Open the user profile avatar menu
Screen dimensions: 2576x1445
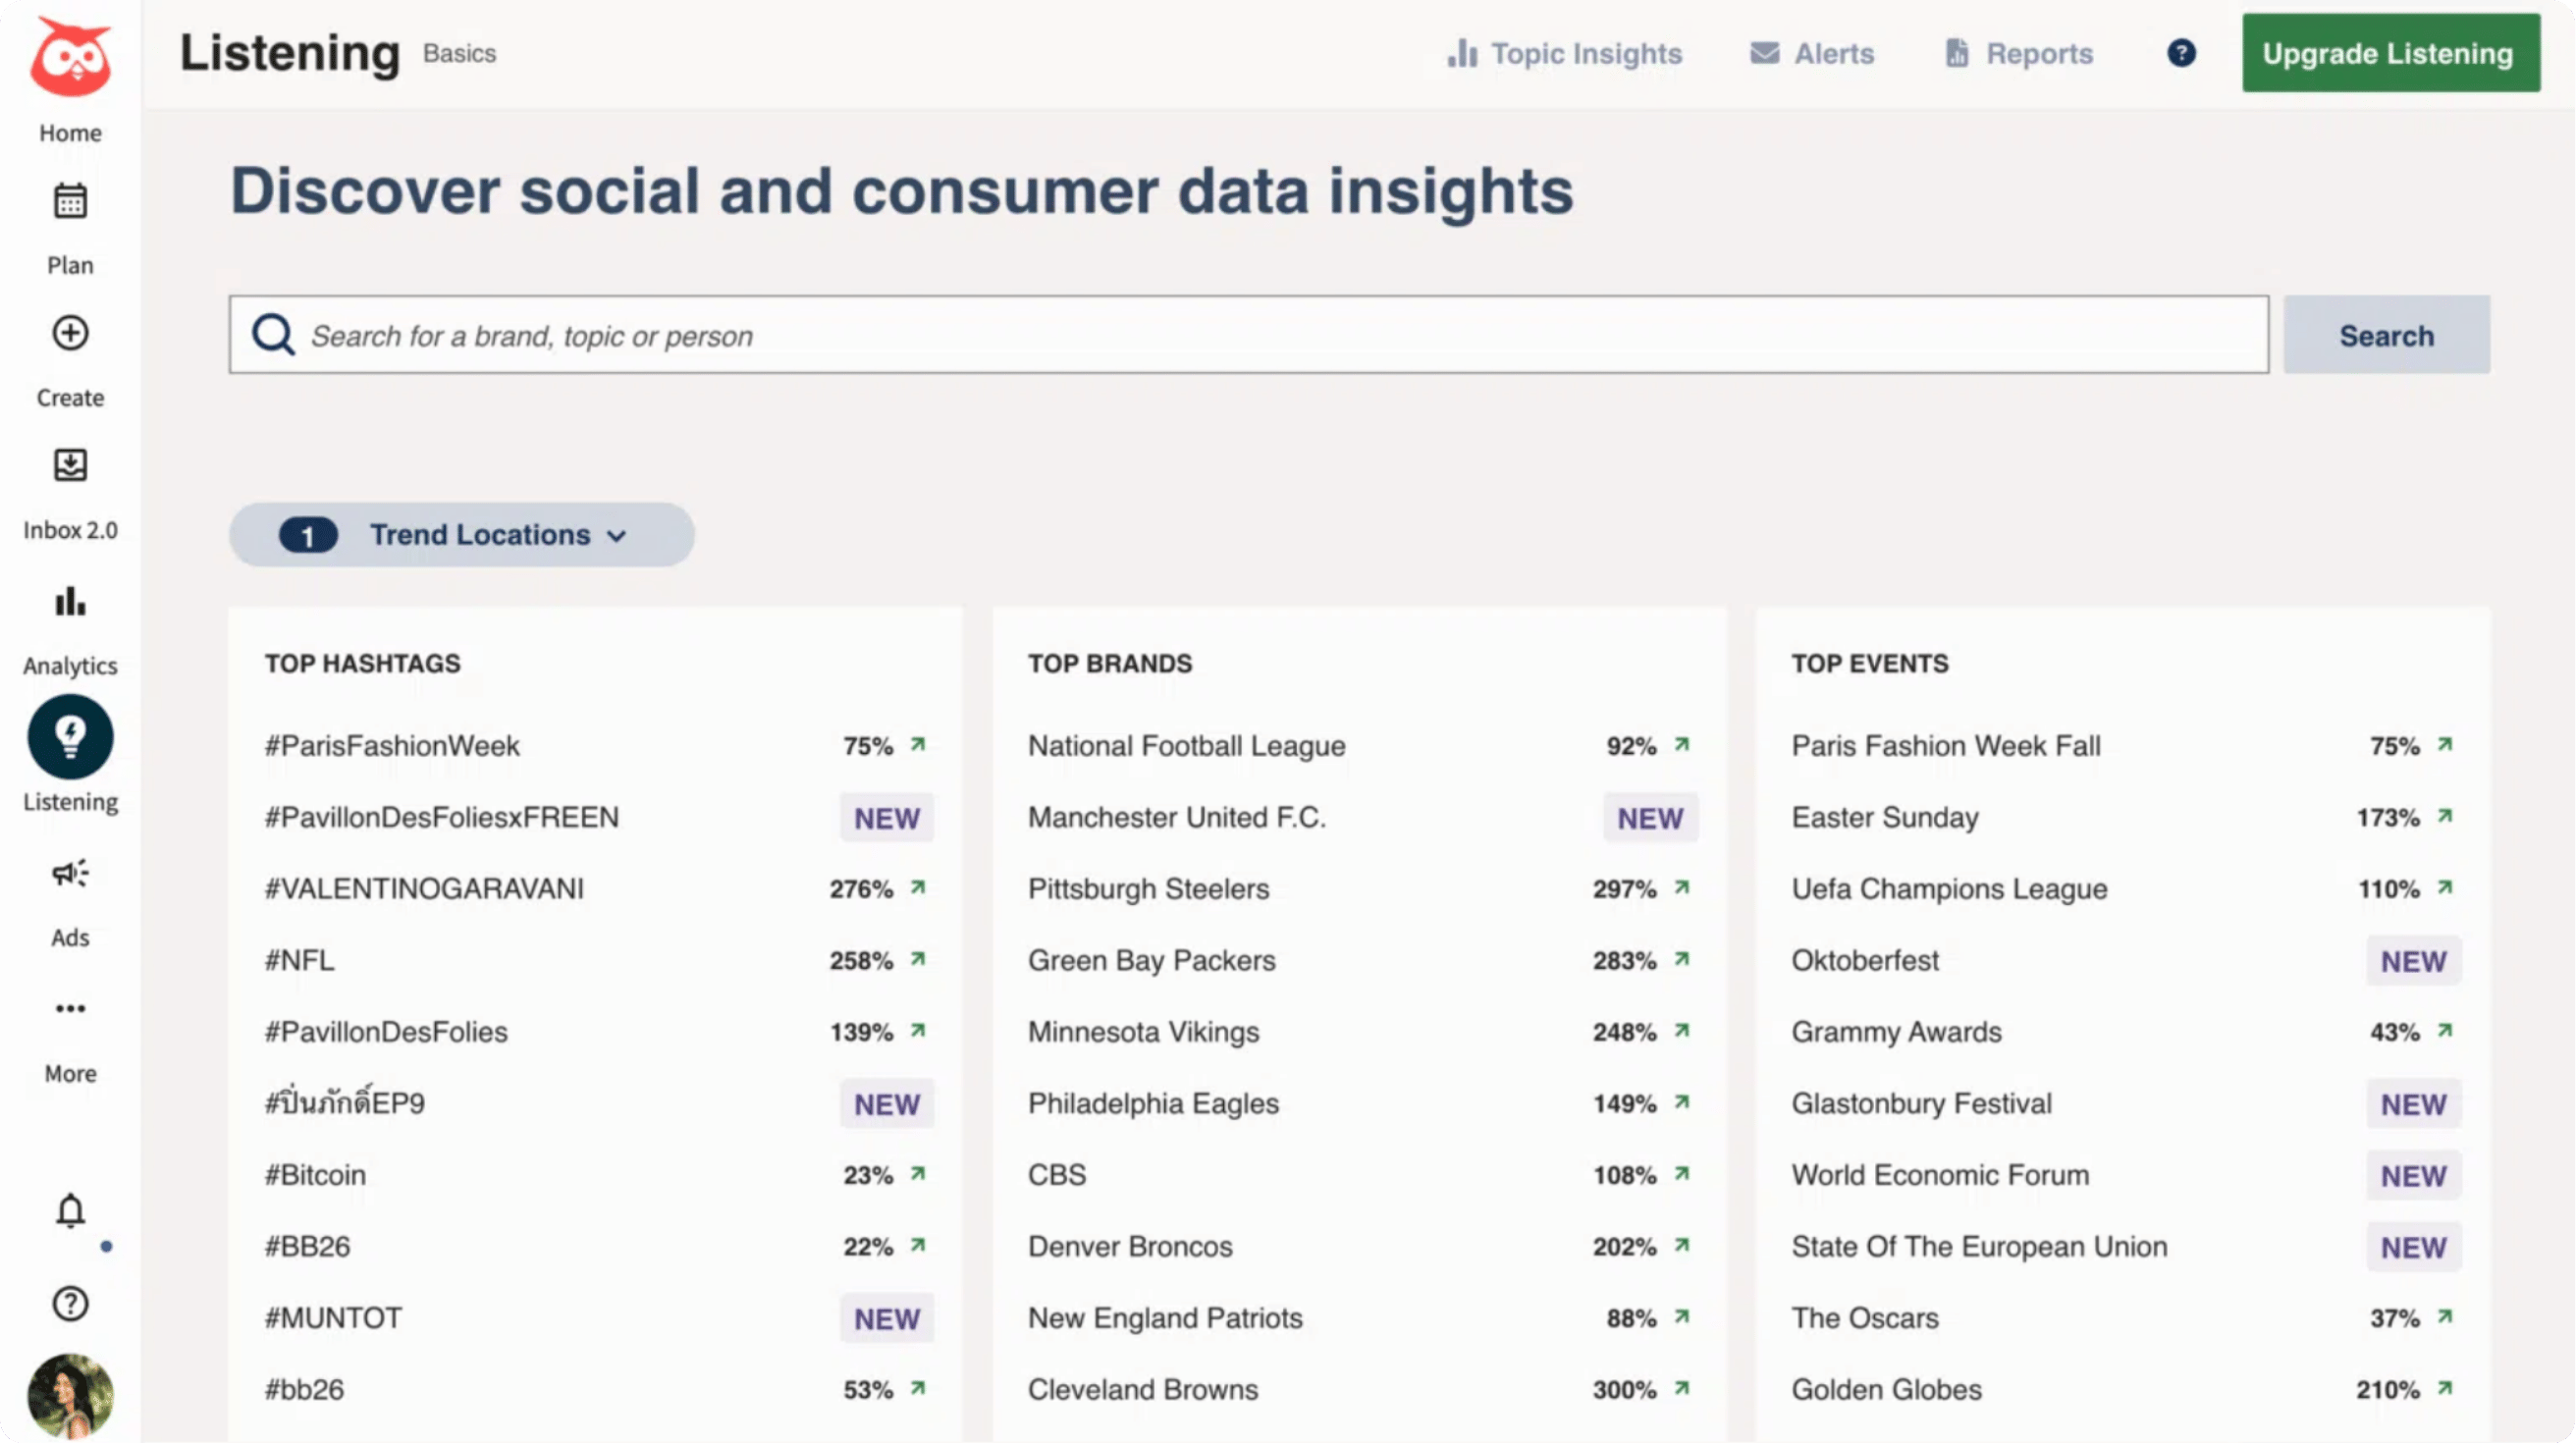click(x=70, y=1395)
